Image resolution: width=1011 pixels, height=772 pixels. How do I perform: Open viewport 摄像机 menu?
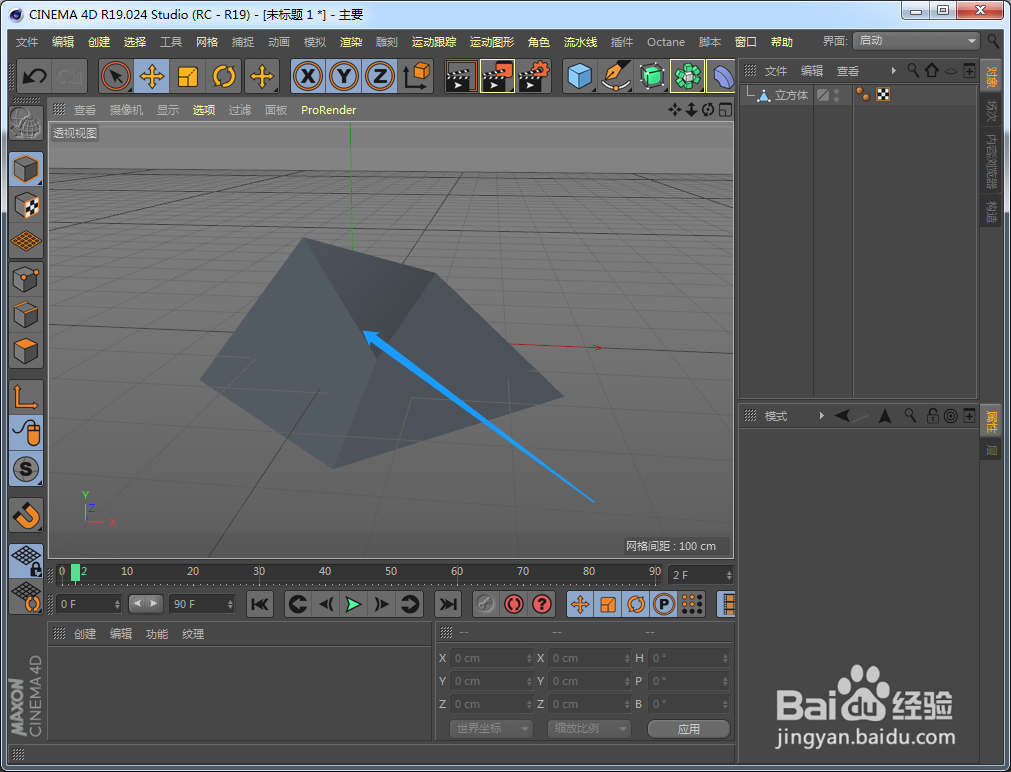(x=126, y=110)
